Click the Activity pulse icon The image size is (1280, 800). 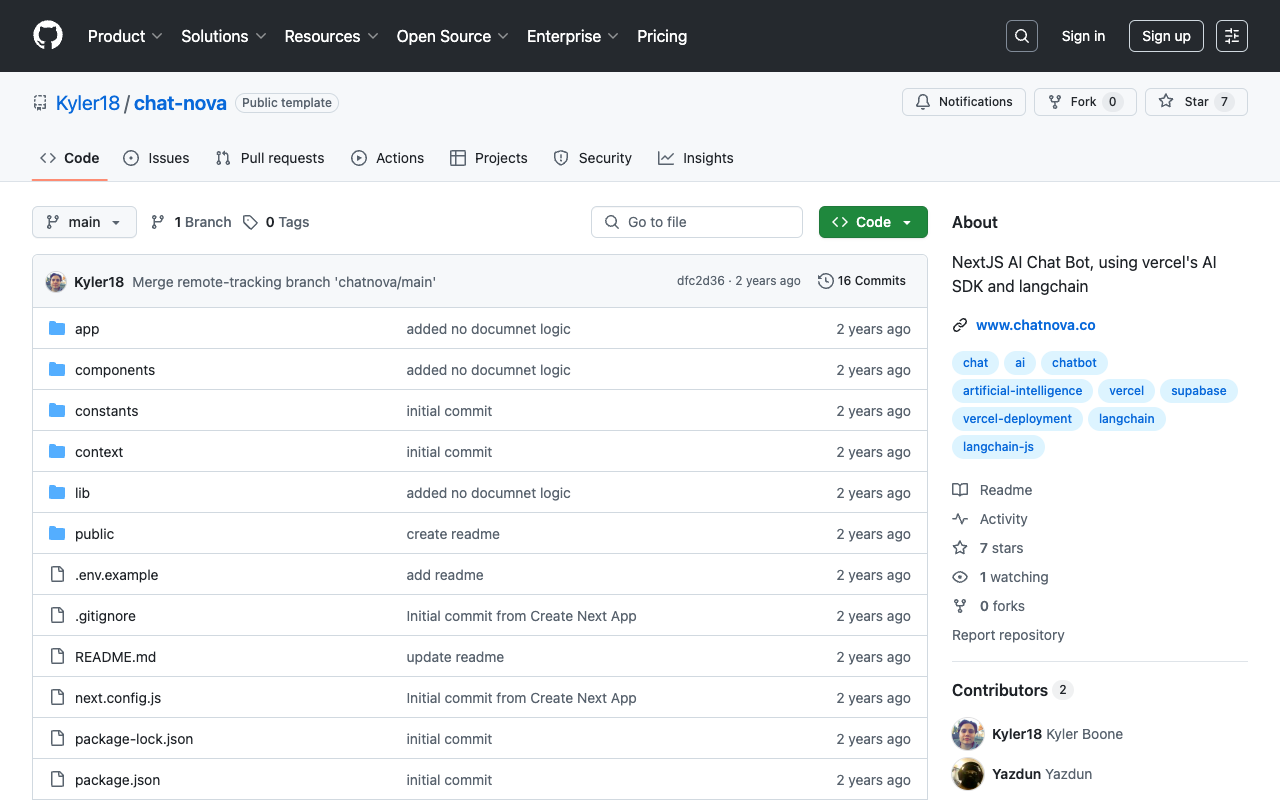coord(960,519)
